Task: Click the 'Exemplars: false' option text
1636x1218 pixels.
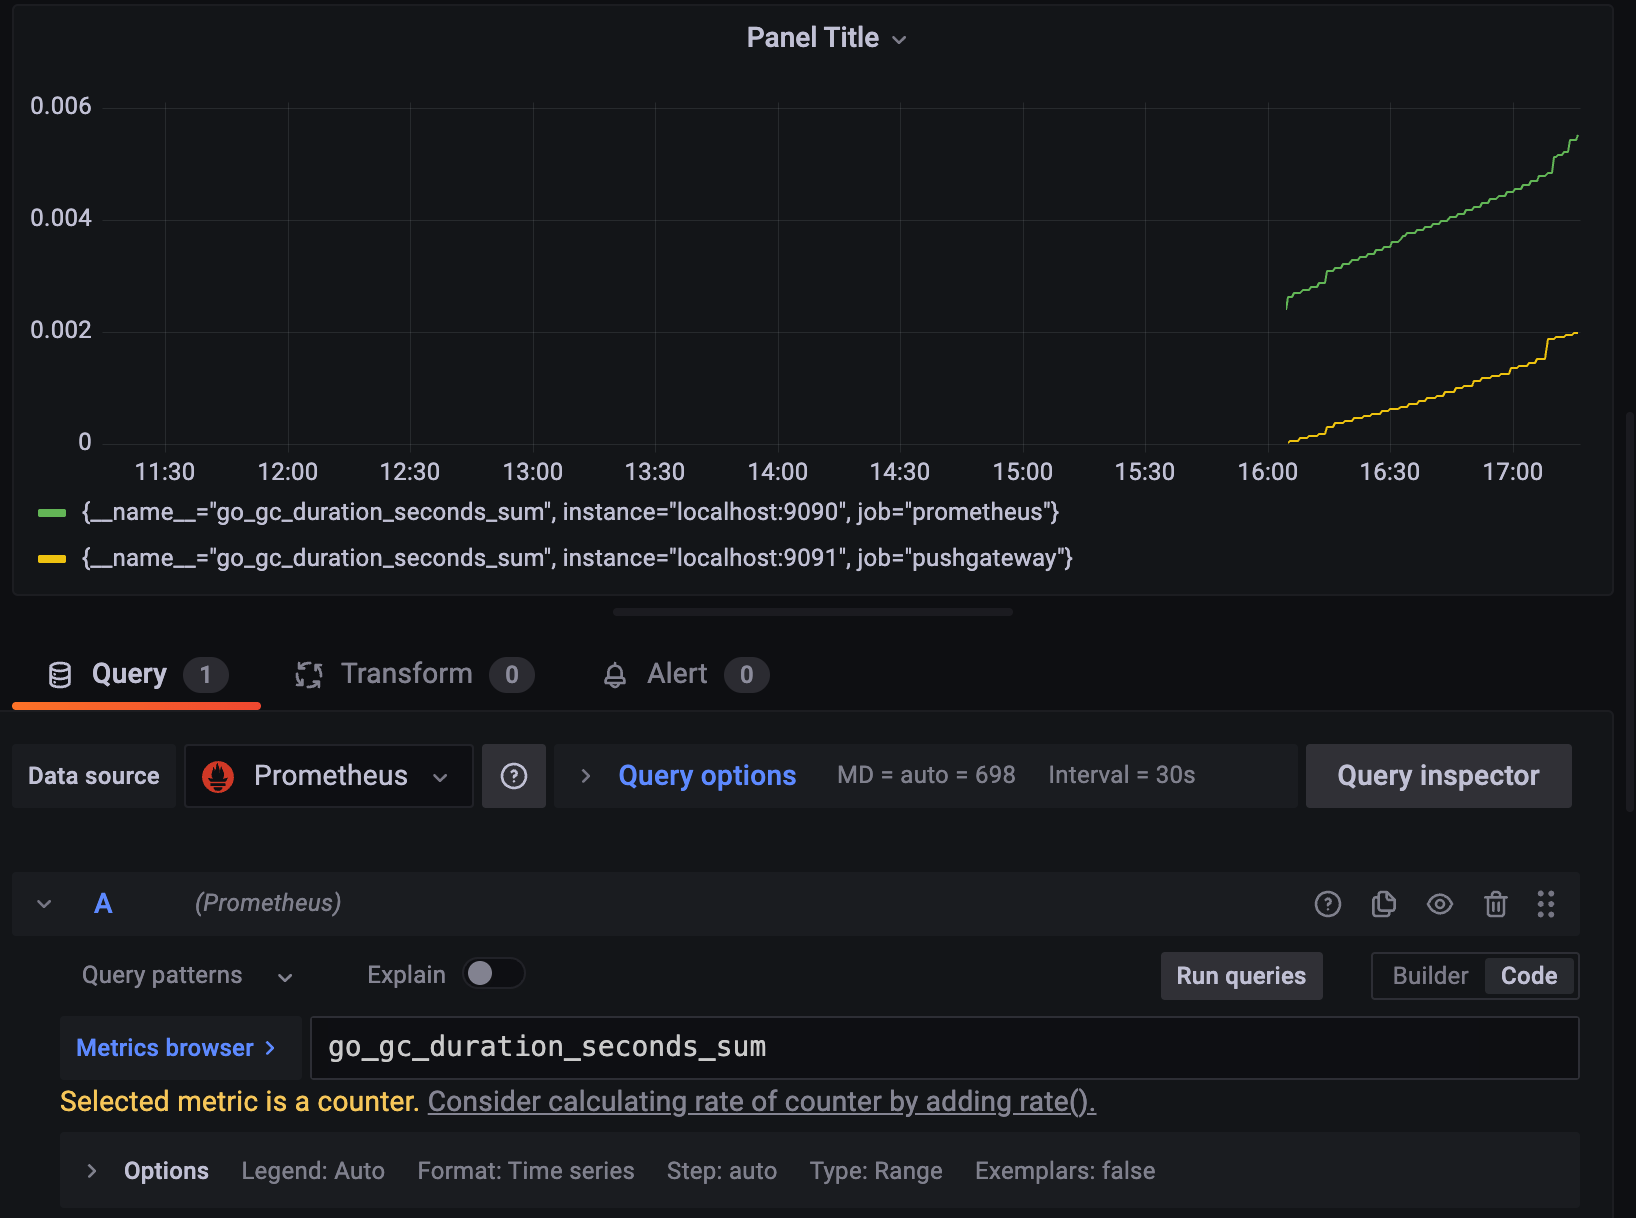Action: click(x=1065, y=1171)
